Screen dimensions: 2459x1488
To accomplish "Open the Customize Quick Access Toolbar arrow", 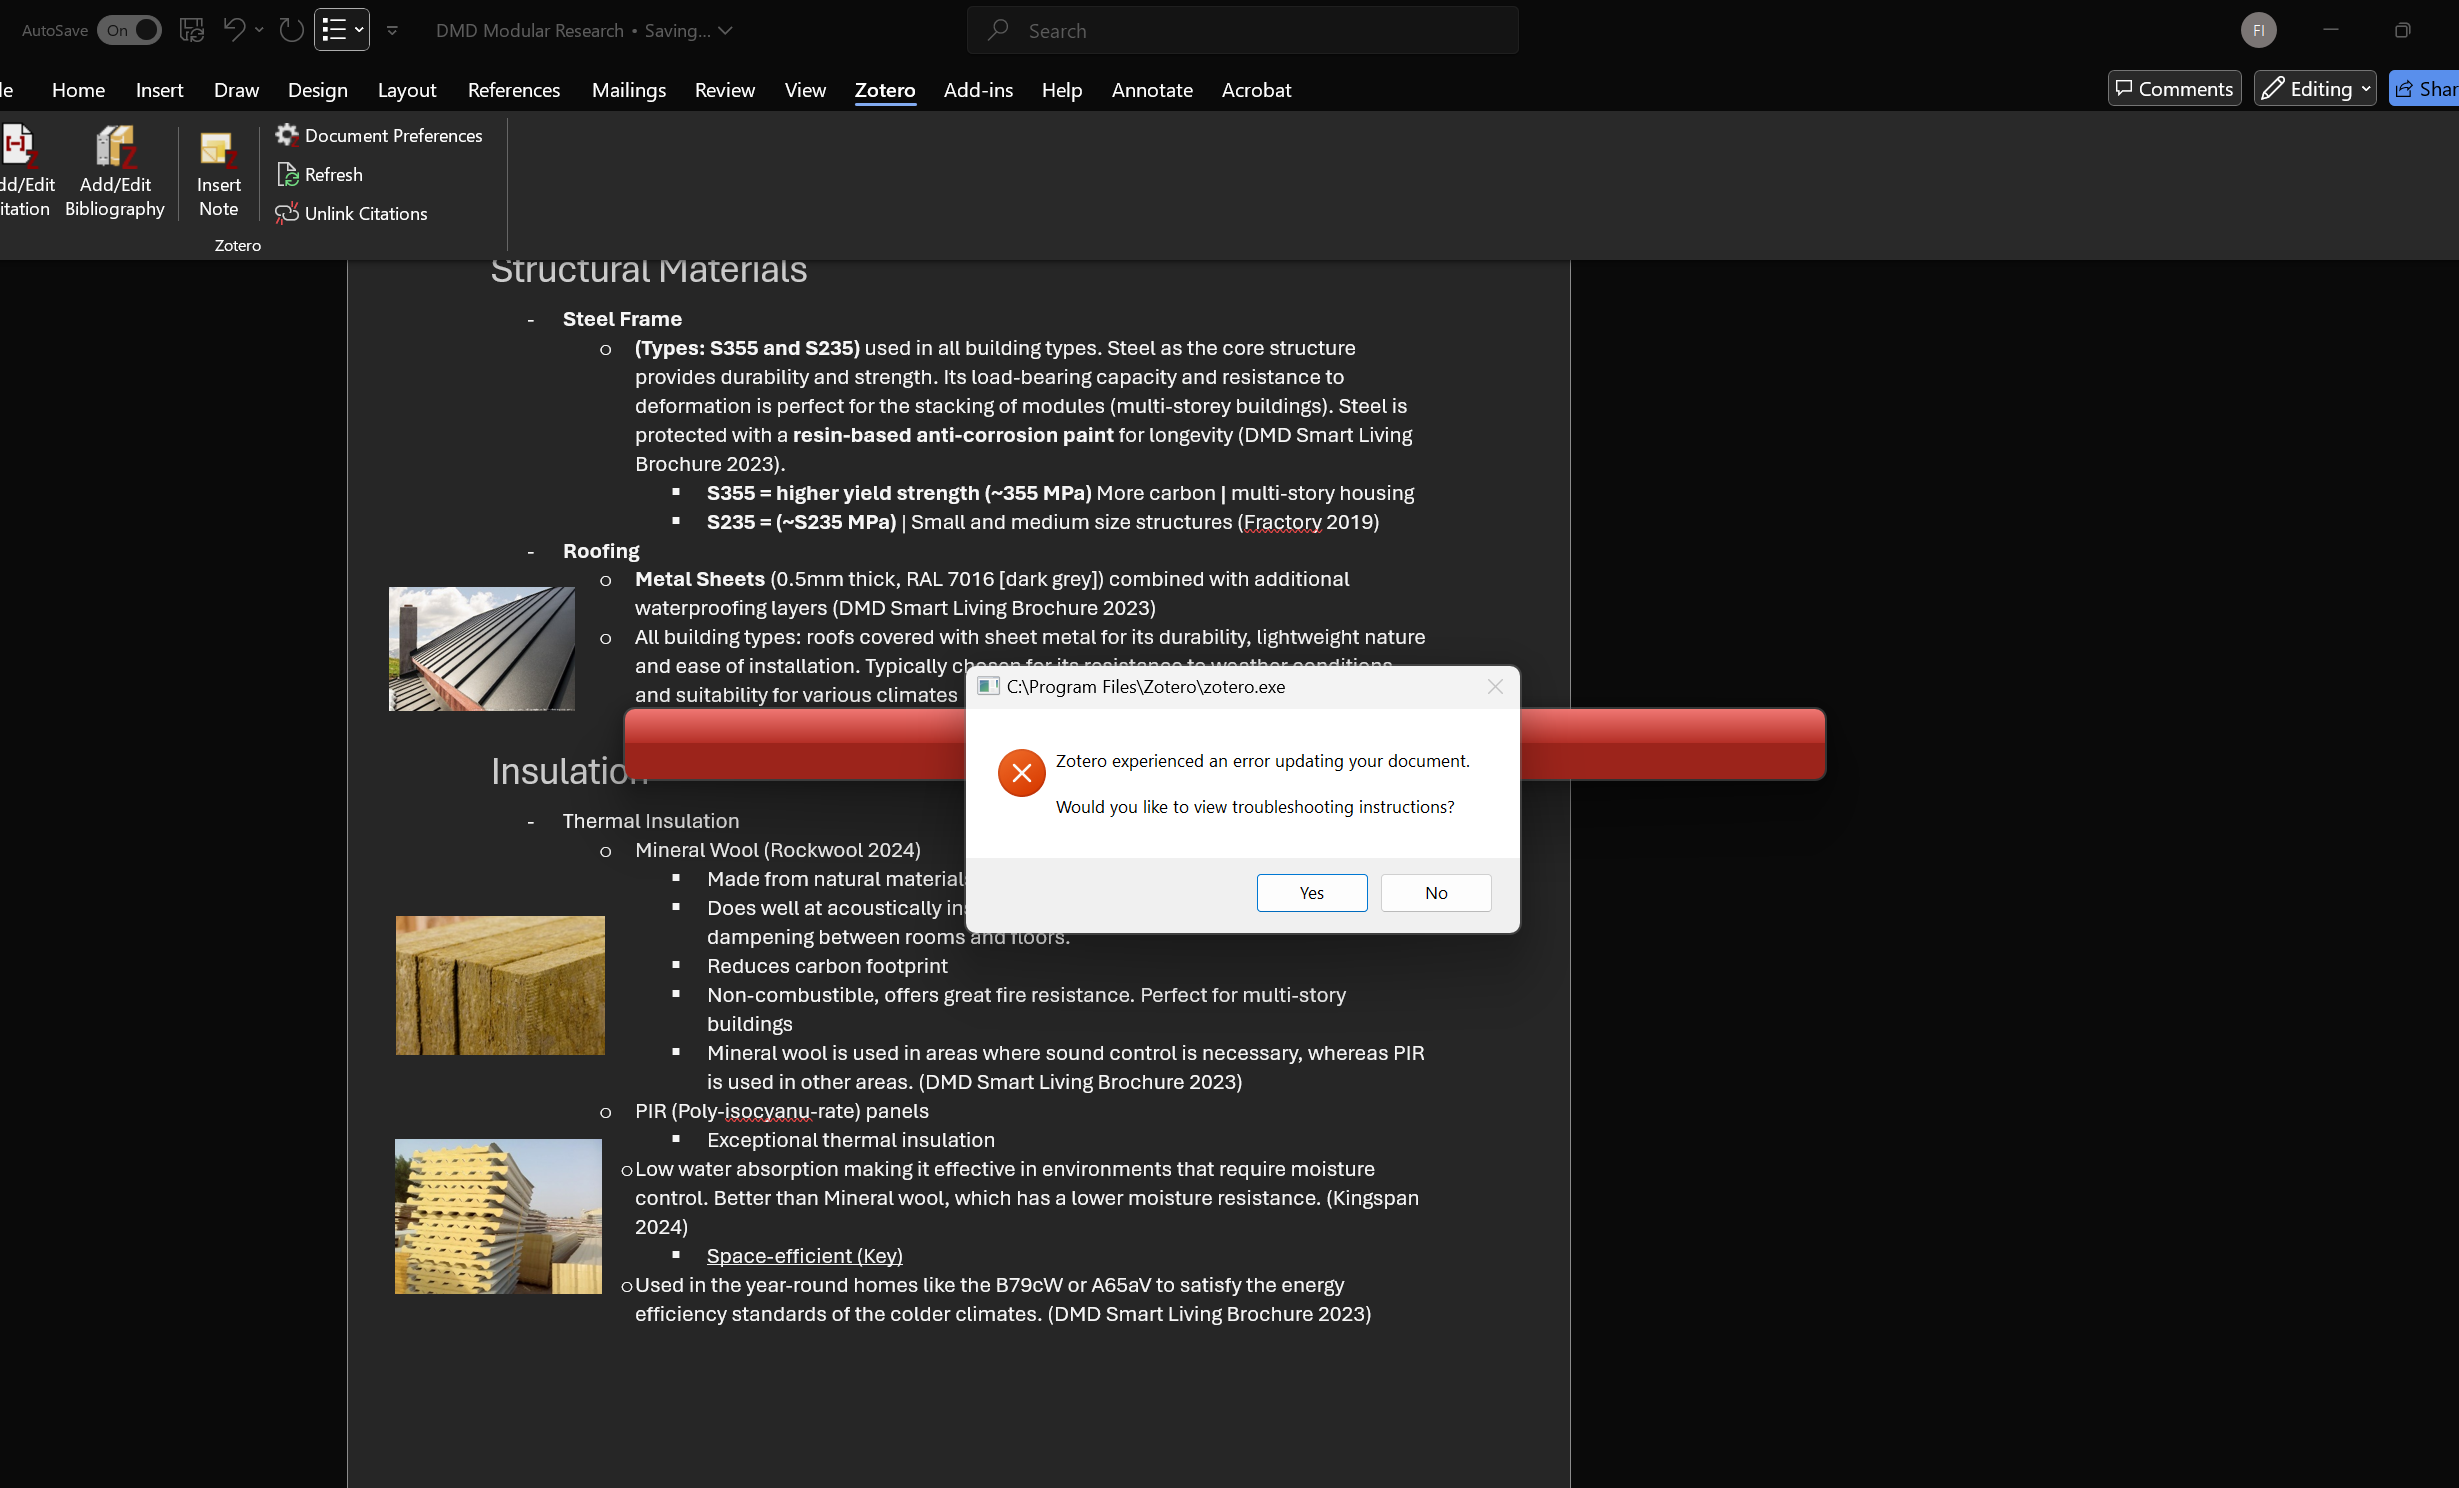I will coord(392,31).
